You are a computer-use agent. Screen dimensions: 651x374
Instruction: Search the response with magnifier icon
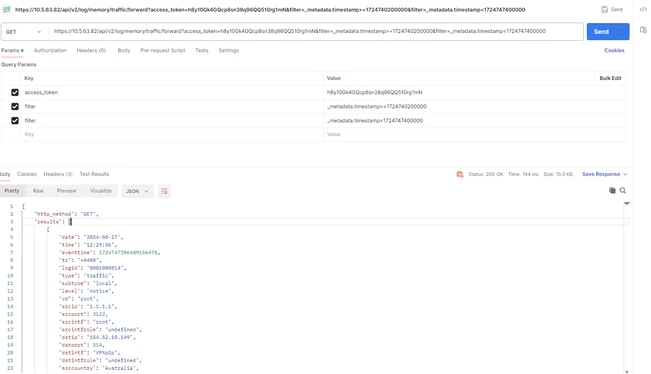coord(623,191)
